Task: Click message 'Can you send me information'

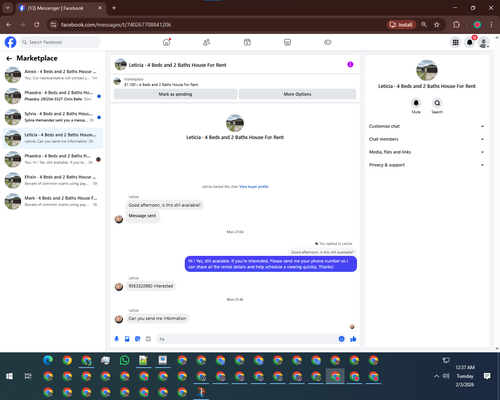Action: [x=157, y=318]
